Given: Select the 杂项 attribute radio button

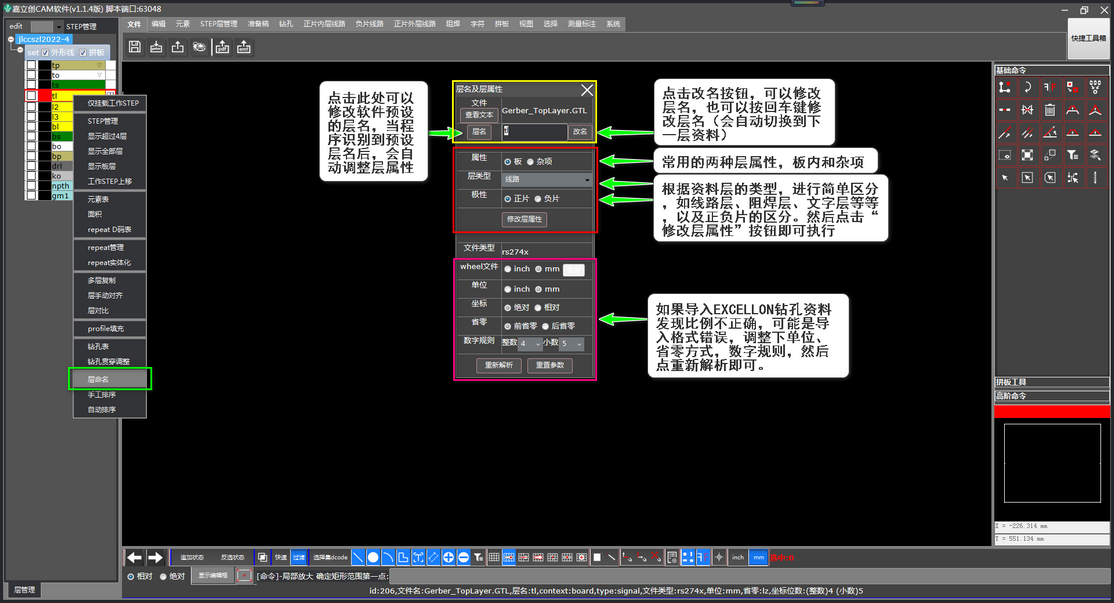Looking at the screenshot, I should coord(530,162).
